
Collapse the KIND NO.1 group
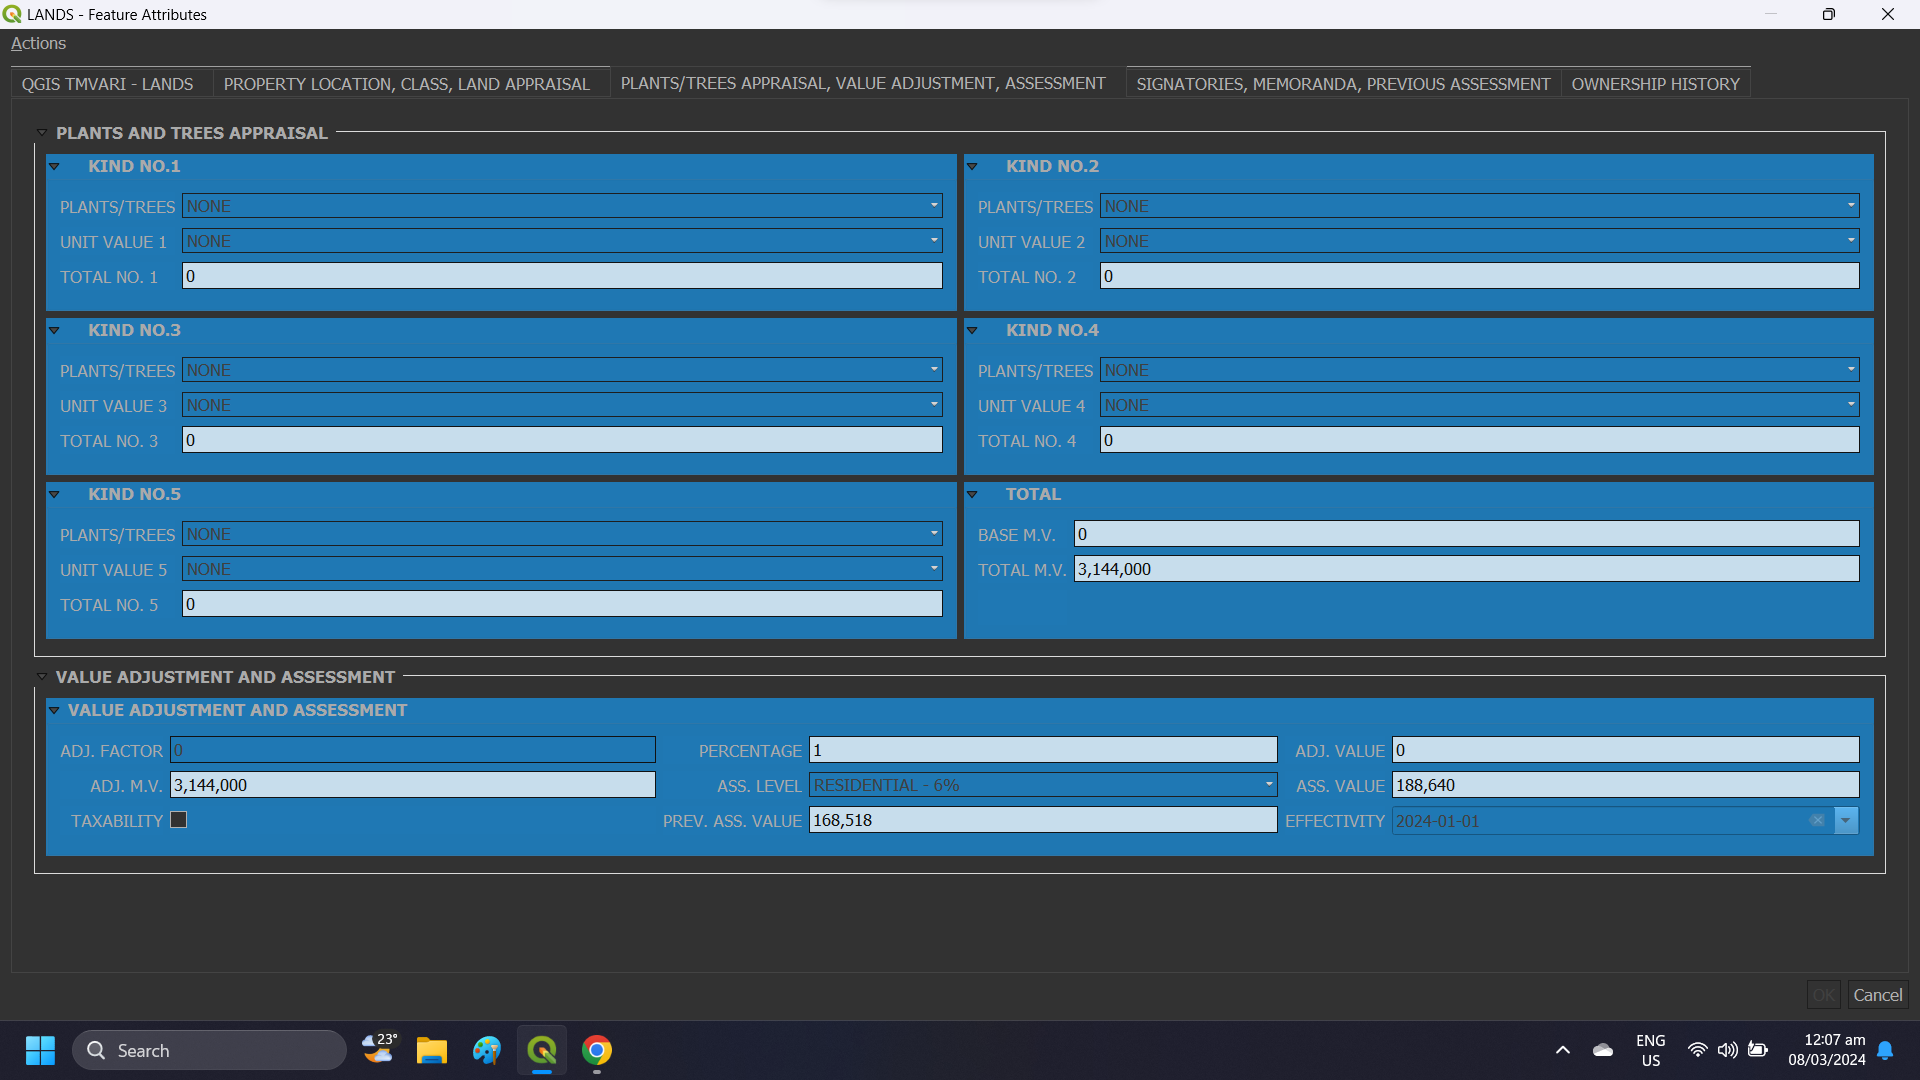click(x=55, y=167)
